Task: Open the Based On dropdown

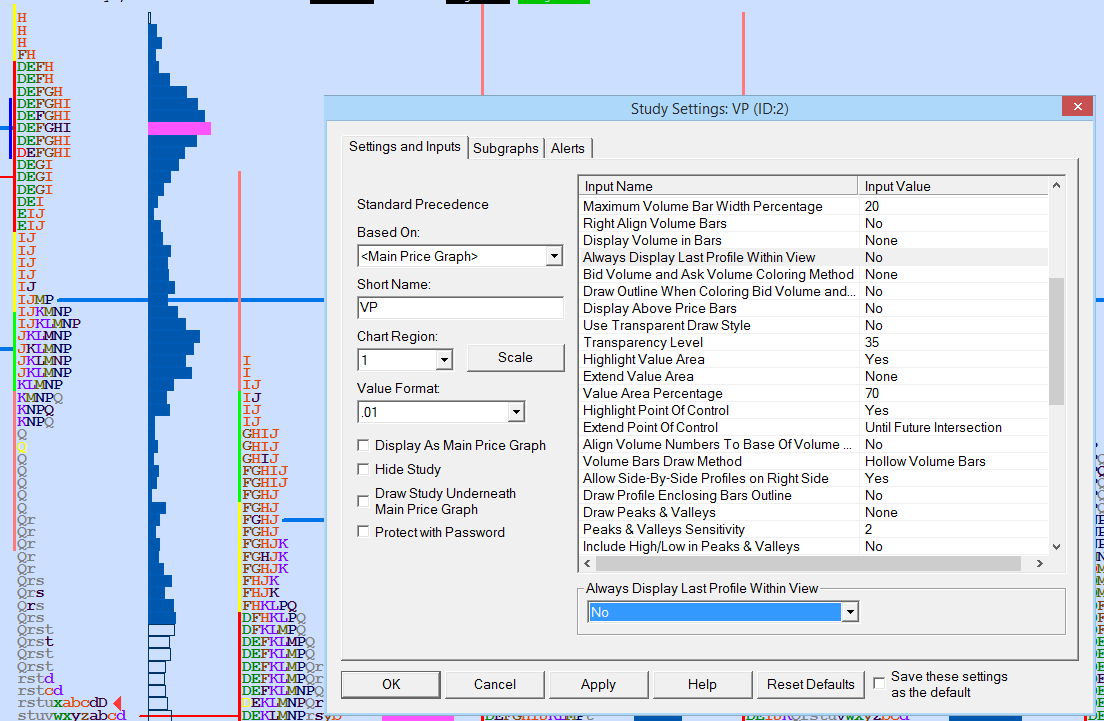Action: coord(554,257)
